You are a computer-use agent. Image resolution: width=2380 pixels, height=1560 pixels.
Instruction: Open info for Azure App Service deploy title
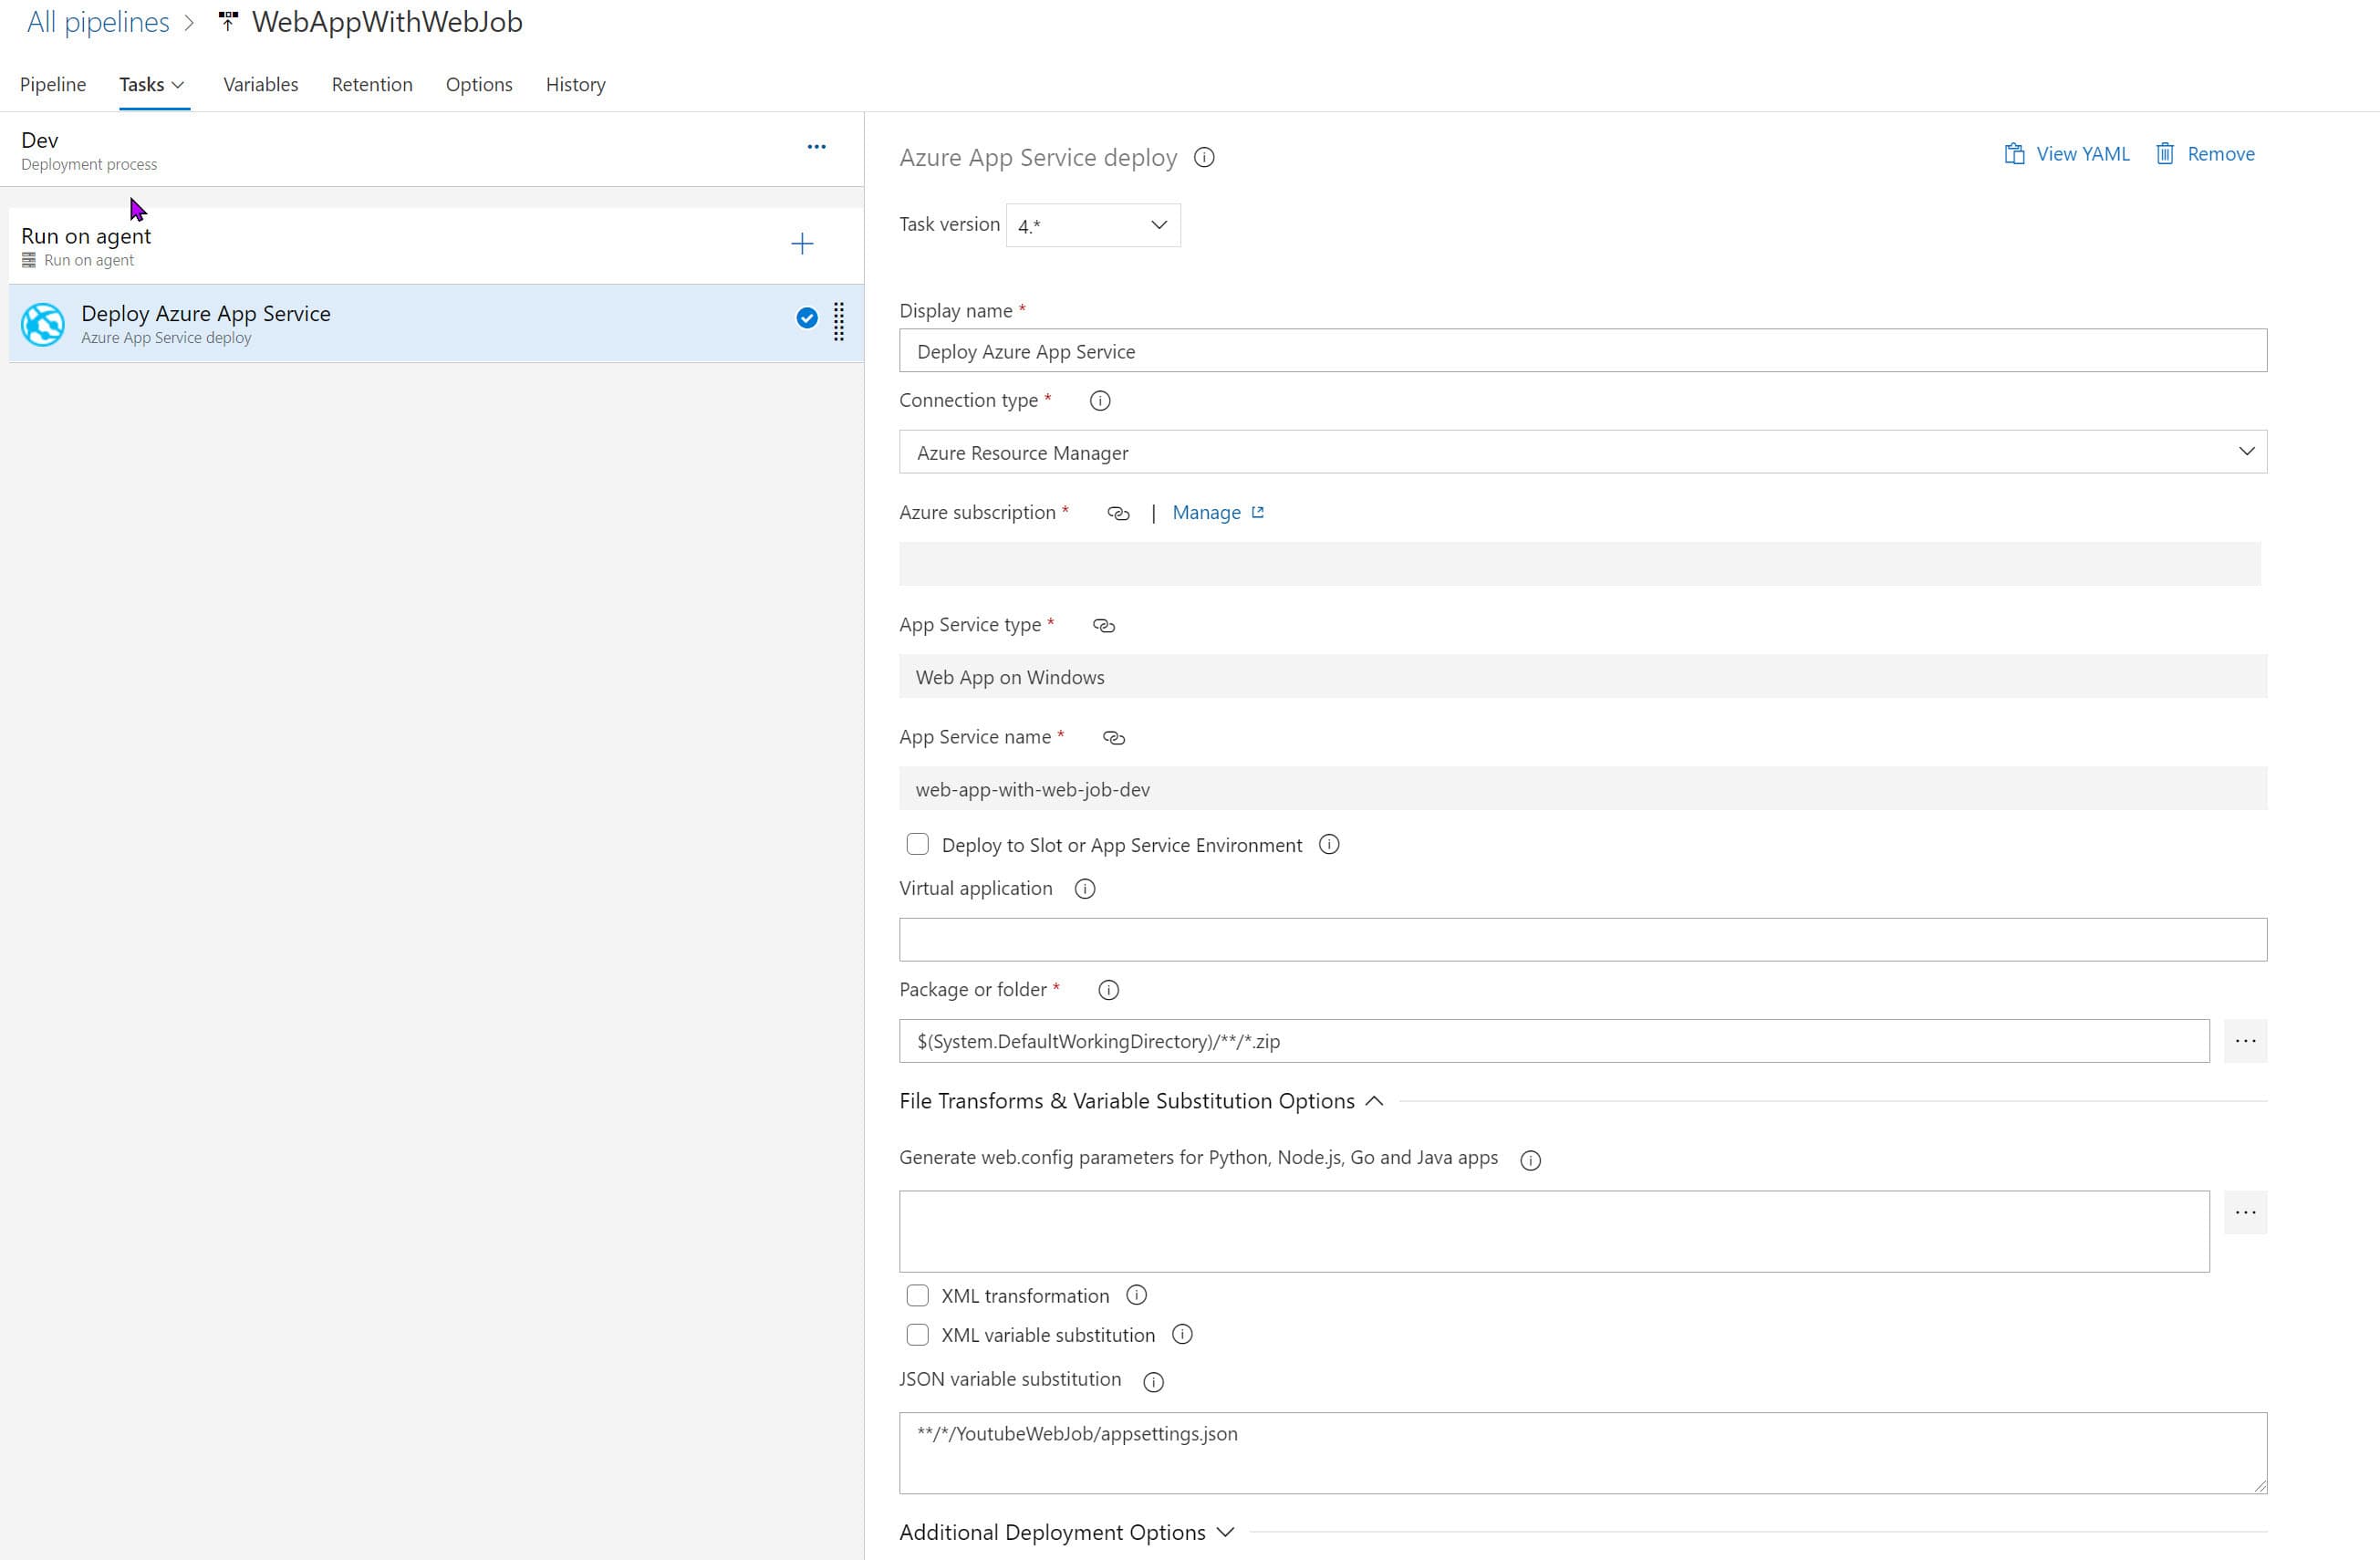[1204, 157]
